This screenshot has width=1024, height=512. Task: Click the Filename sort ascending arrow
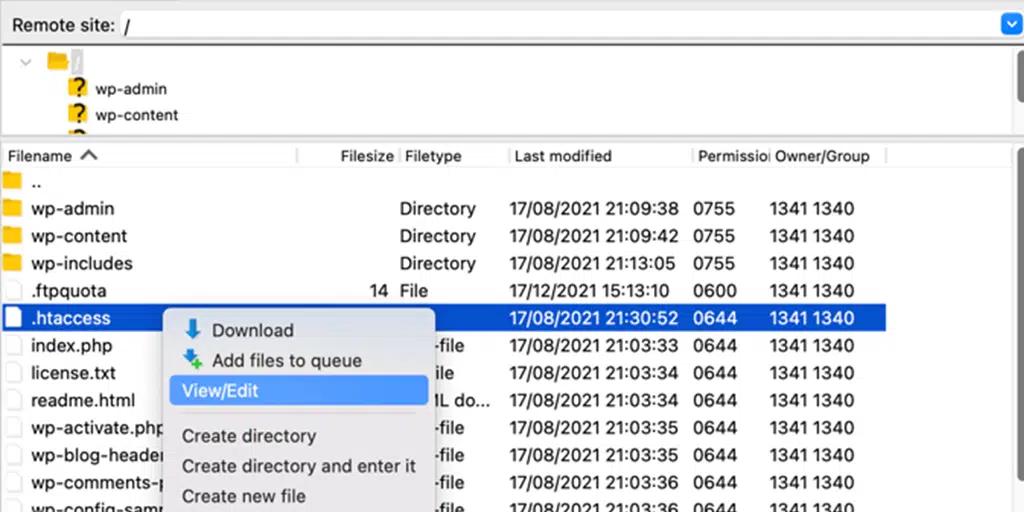click(x=89, y=155)
